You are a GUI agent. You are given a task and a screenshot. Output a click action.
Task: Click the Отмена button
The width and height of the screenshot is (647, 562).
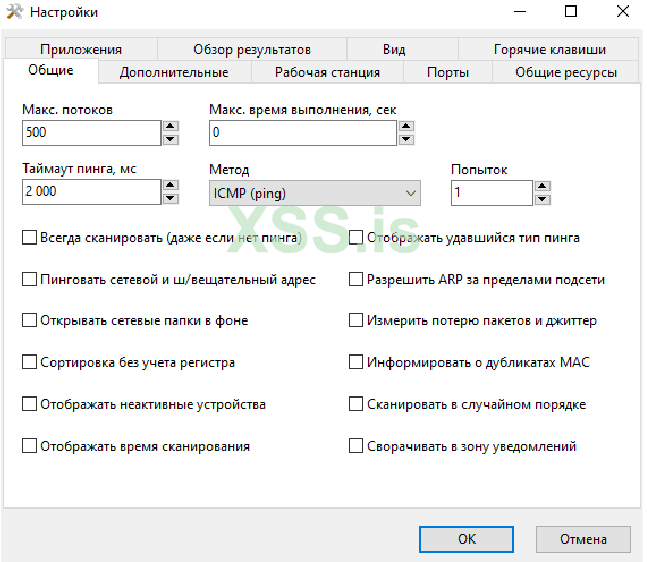click(583, 539)
